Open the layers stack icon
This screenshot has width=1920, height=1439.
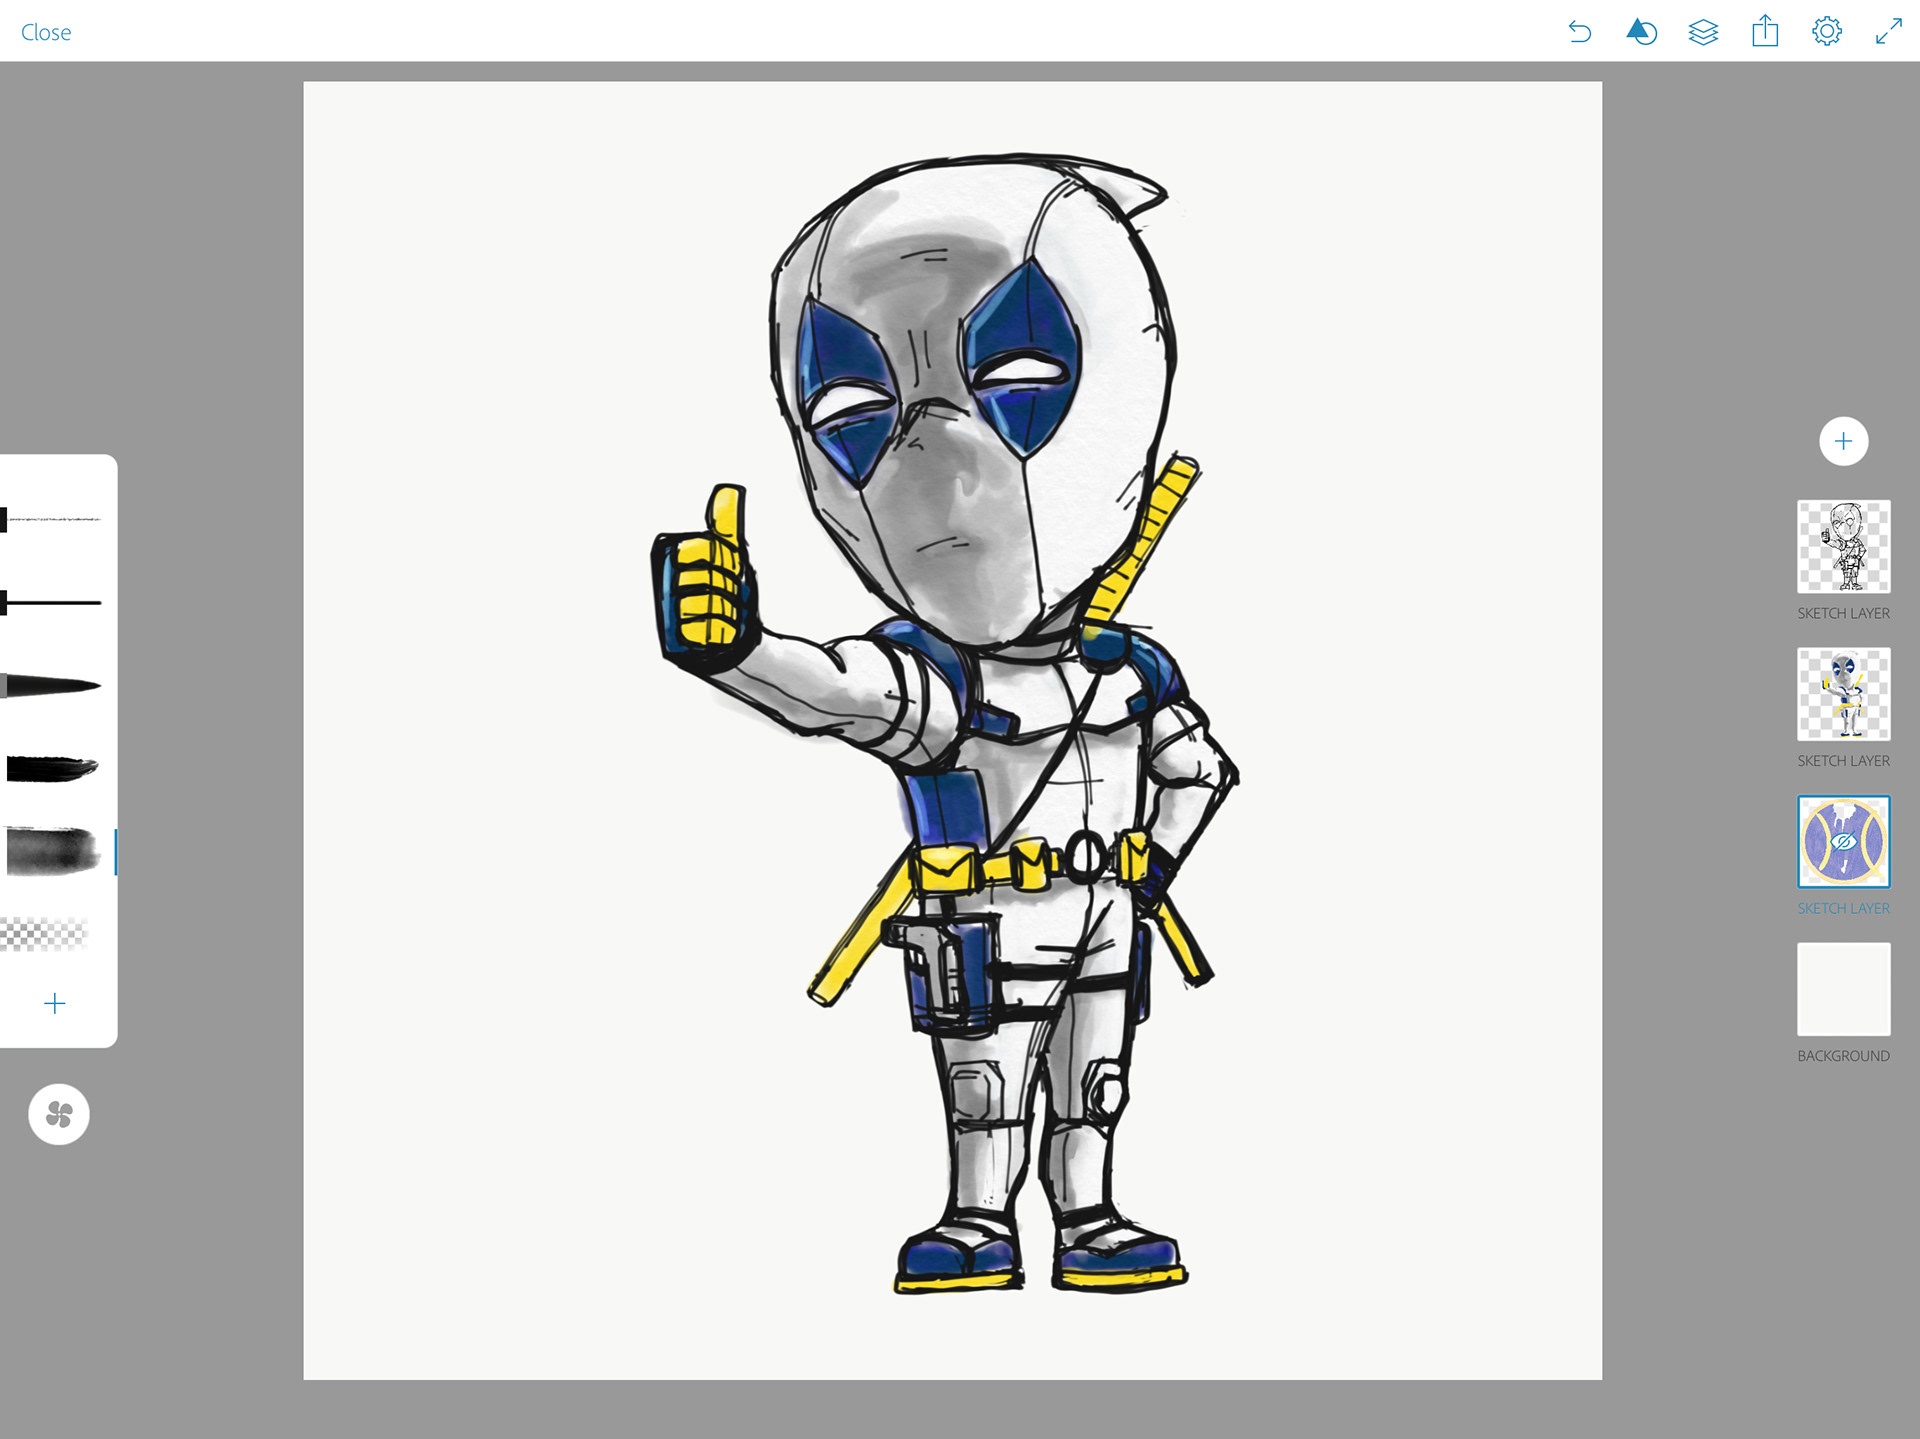(x=1703, y=32)
